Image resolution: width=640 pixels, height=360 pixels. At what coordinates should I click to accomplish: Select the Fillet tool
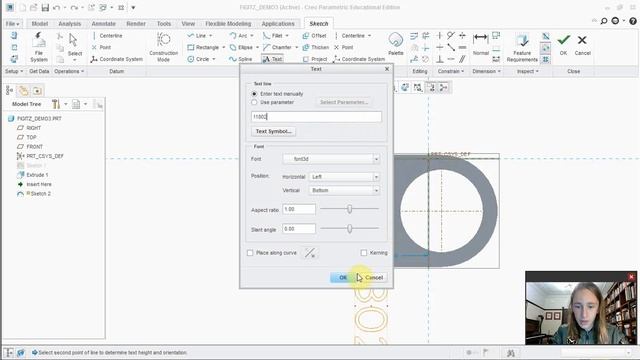pos(273,36)
